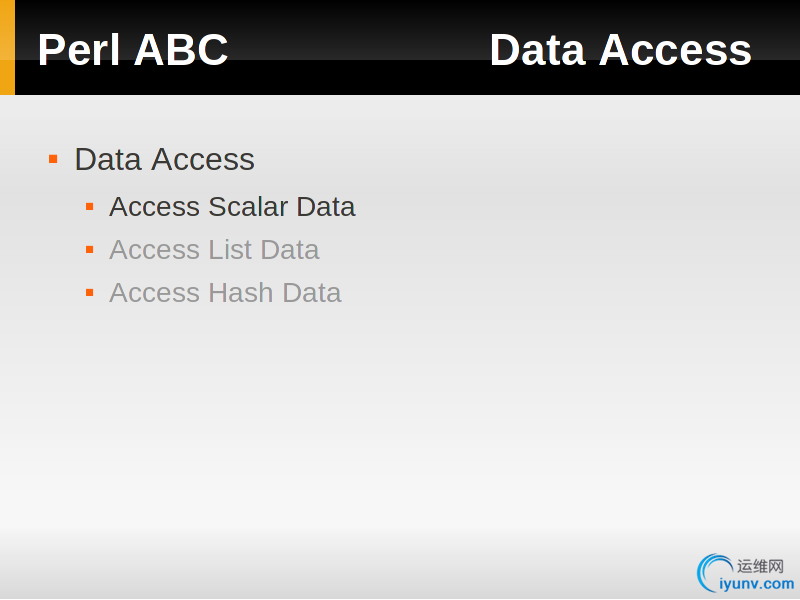800x600 pixels.
Task: Click the Chinese 运维网 watermark text
Action: coord(760,566)
